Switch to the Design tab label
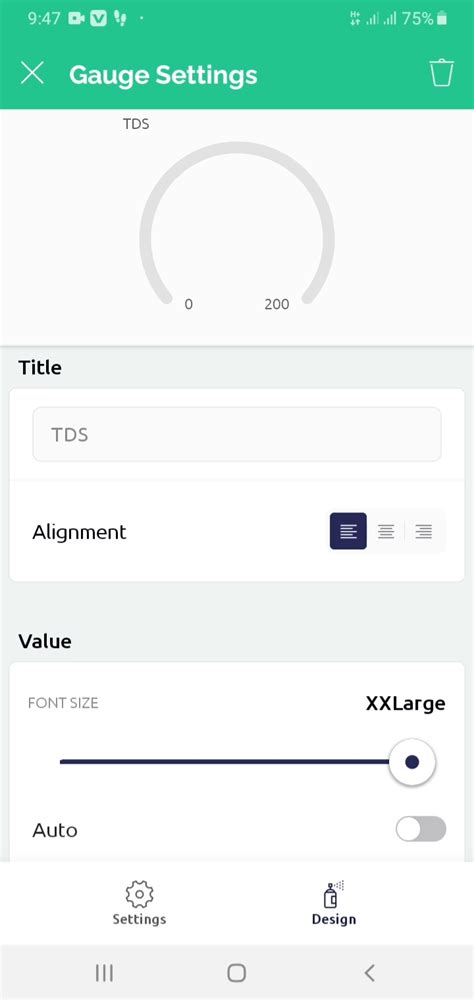The width and height of the screenshot is (474, 1000). tap(334, 919)
